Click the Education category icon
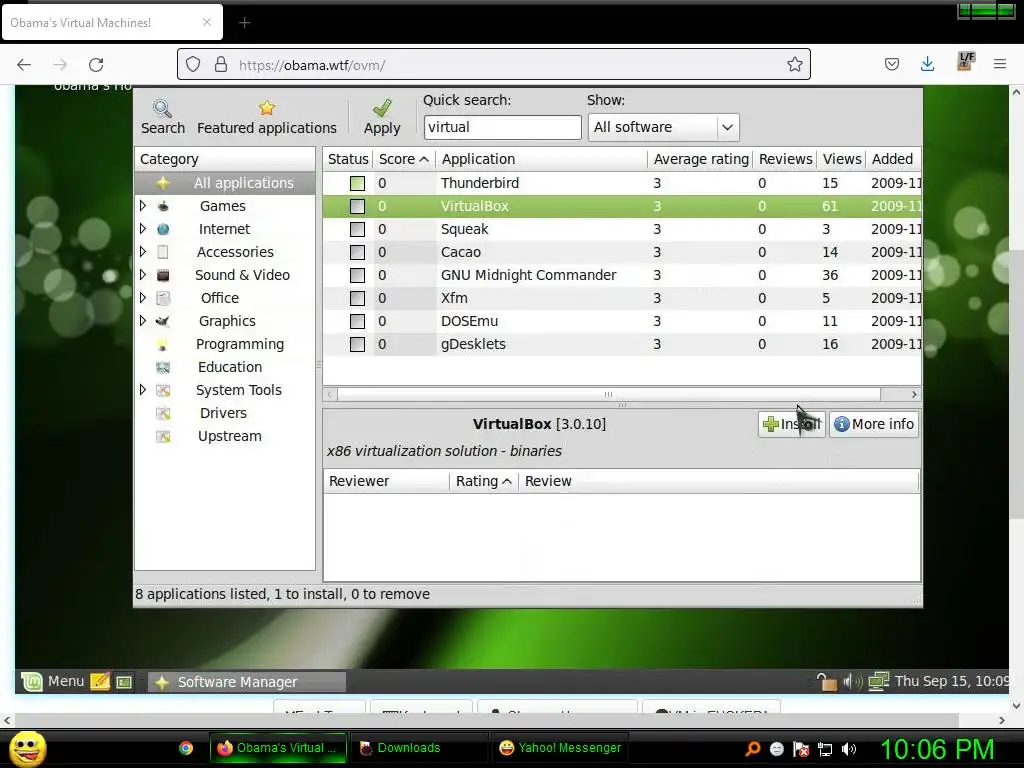The image size is (1024, 768). click(163, 367)
